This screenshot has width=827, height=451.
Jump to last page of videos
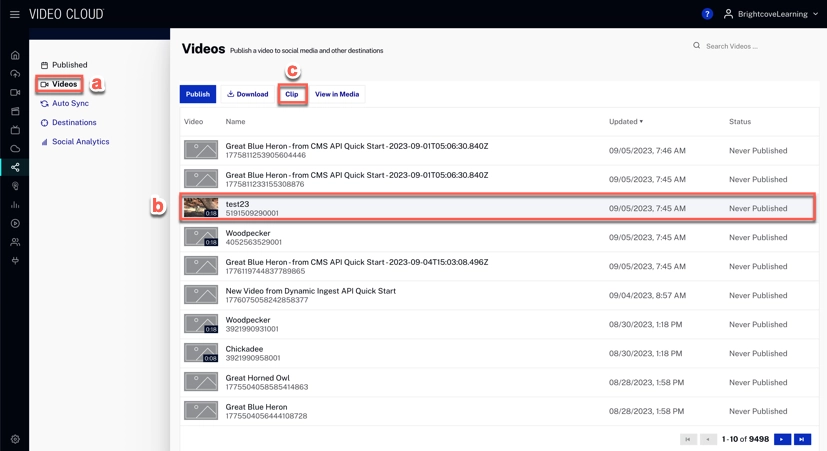(802, 439)
